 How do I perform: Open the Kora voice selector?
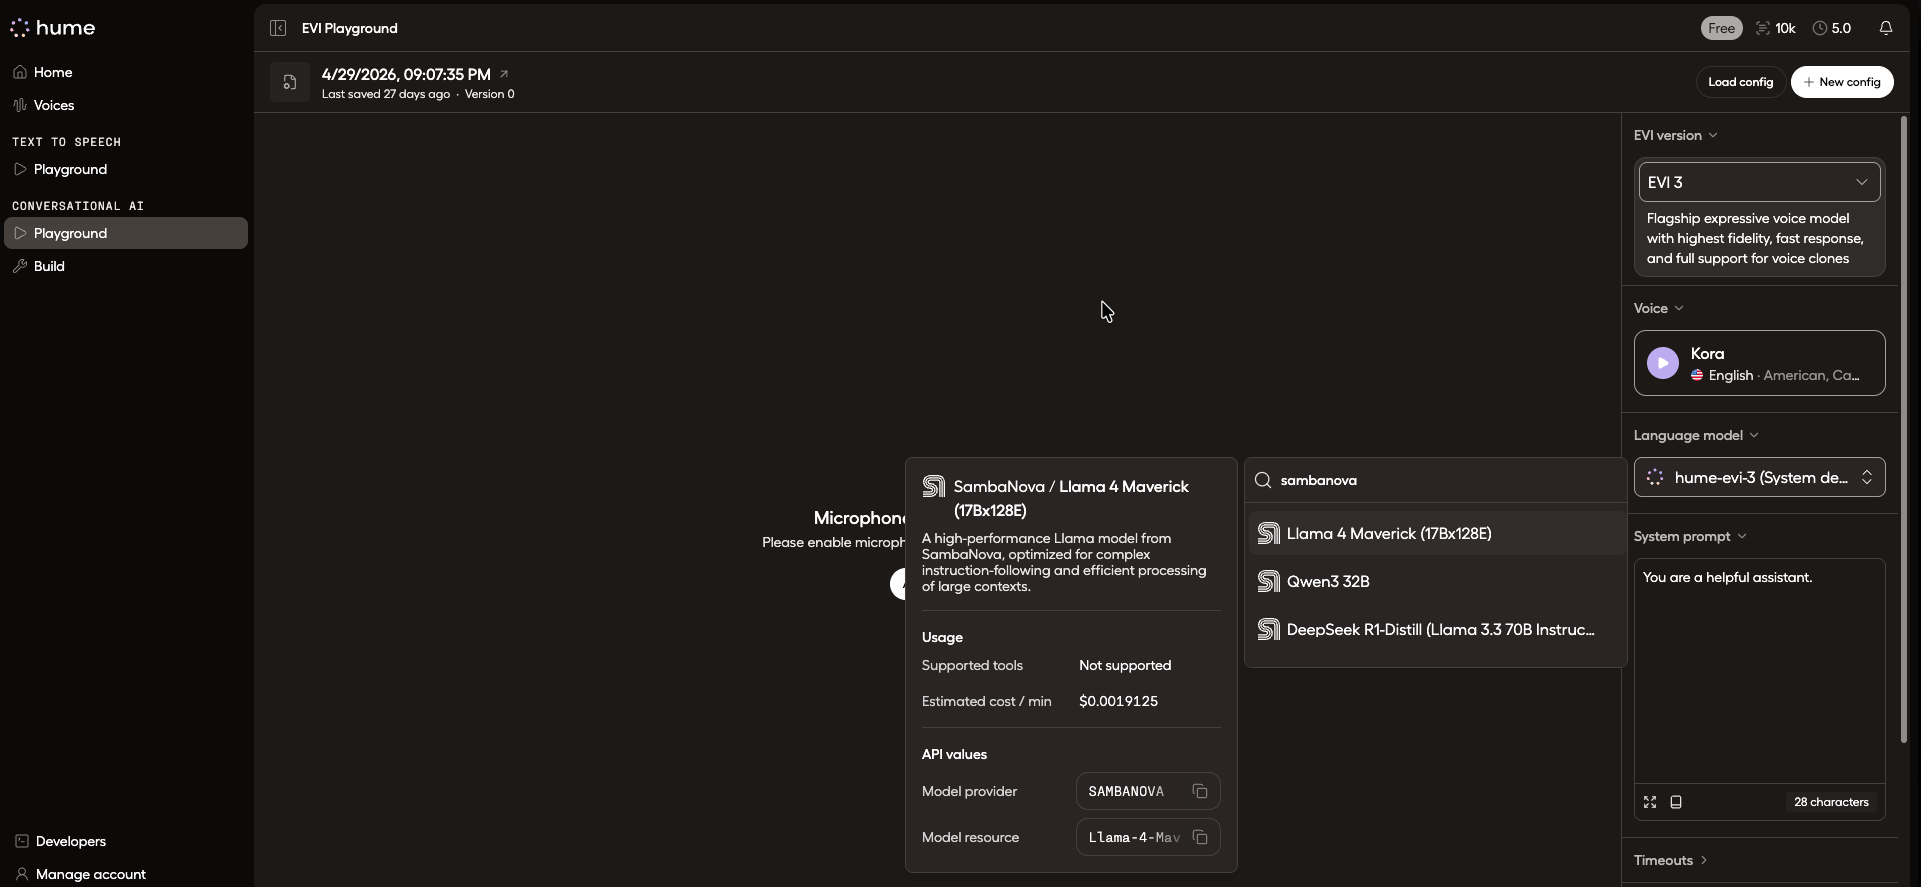click(1759, 363)
